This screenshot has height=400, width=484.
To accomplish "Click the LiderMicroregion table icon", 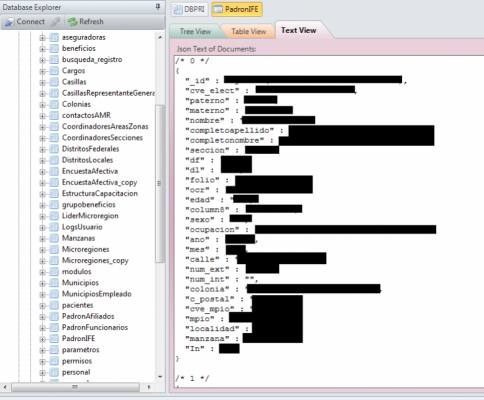I will point(54,216).
